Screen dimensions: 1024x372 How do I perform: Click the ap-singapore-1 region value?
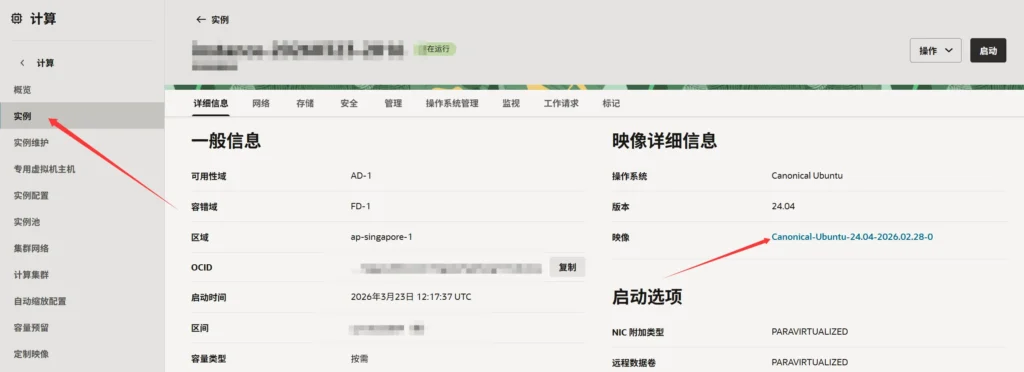381,237
